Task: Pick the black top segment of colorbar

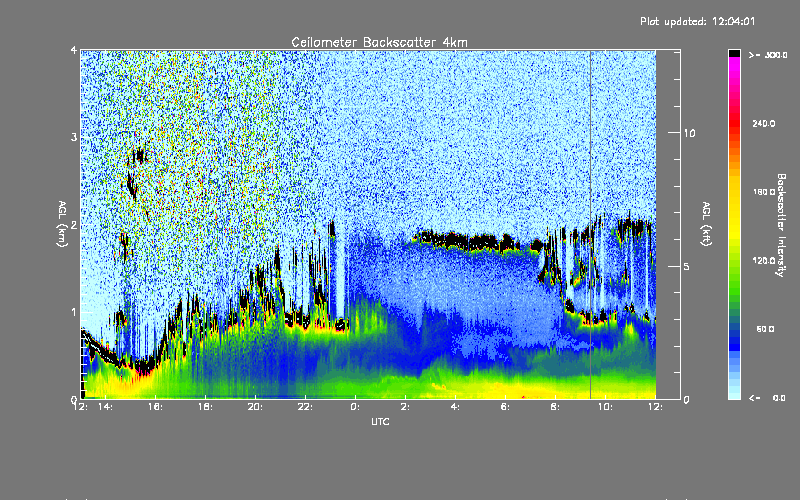Action: 734,53
